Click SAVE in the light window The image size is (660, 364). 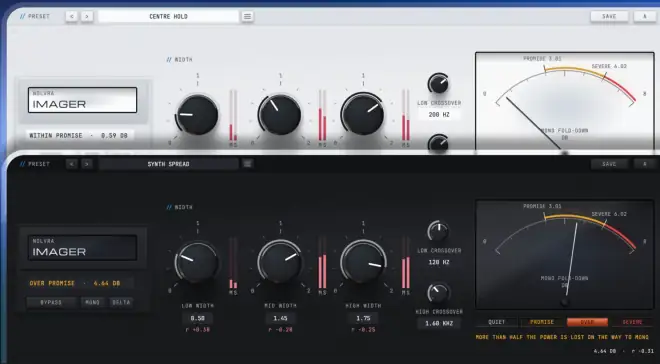coord(609,16)
